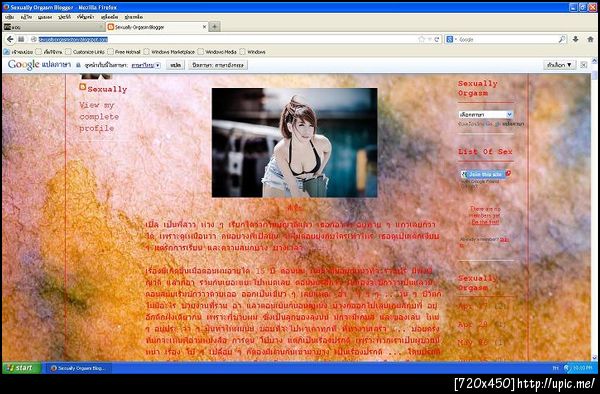Go to the home page icon
The height and width of the screenshot is (394, 600).
click(590, 39)
